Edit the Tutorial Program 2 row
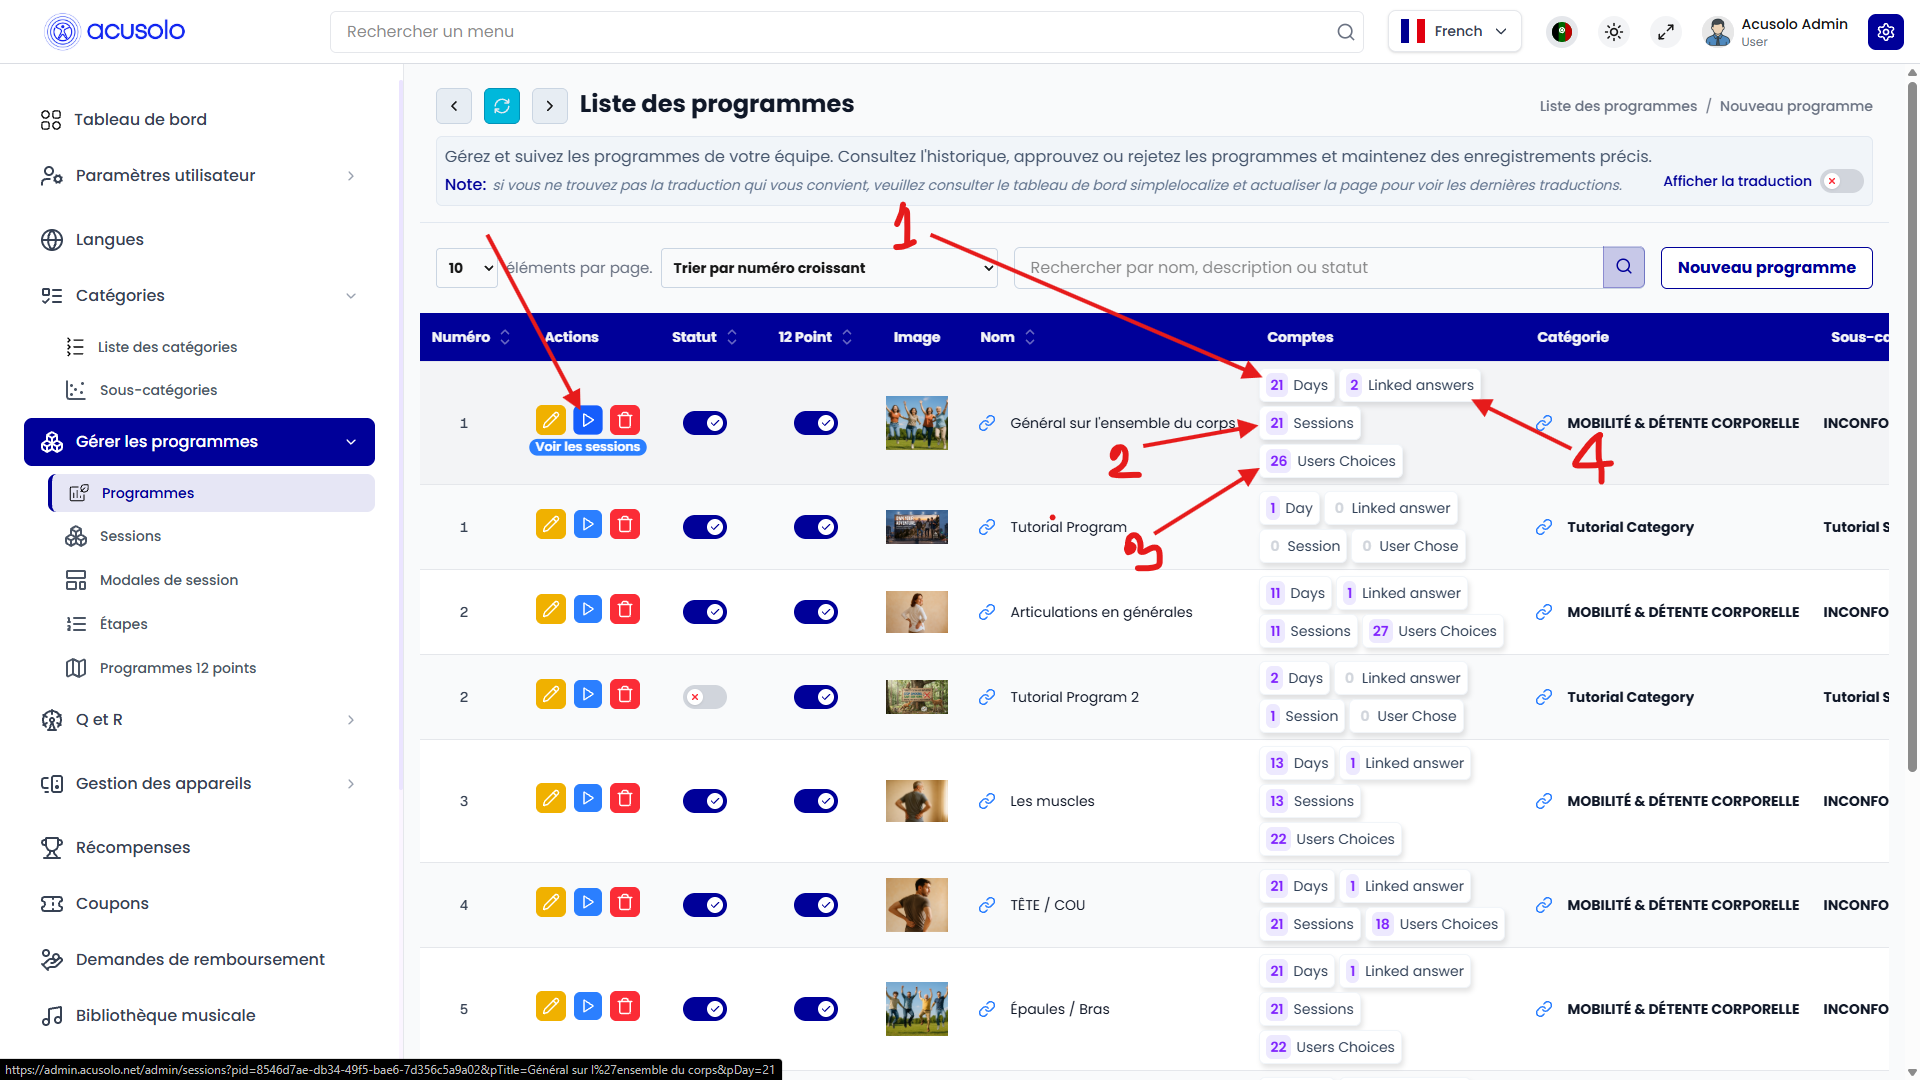The width and height of the screenshot is (1920, 1080). pyautogui.click(x=551, y=694)
